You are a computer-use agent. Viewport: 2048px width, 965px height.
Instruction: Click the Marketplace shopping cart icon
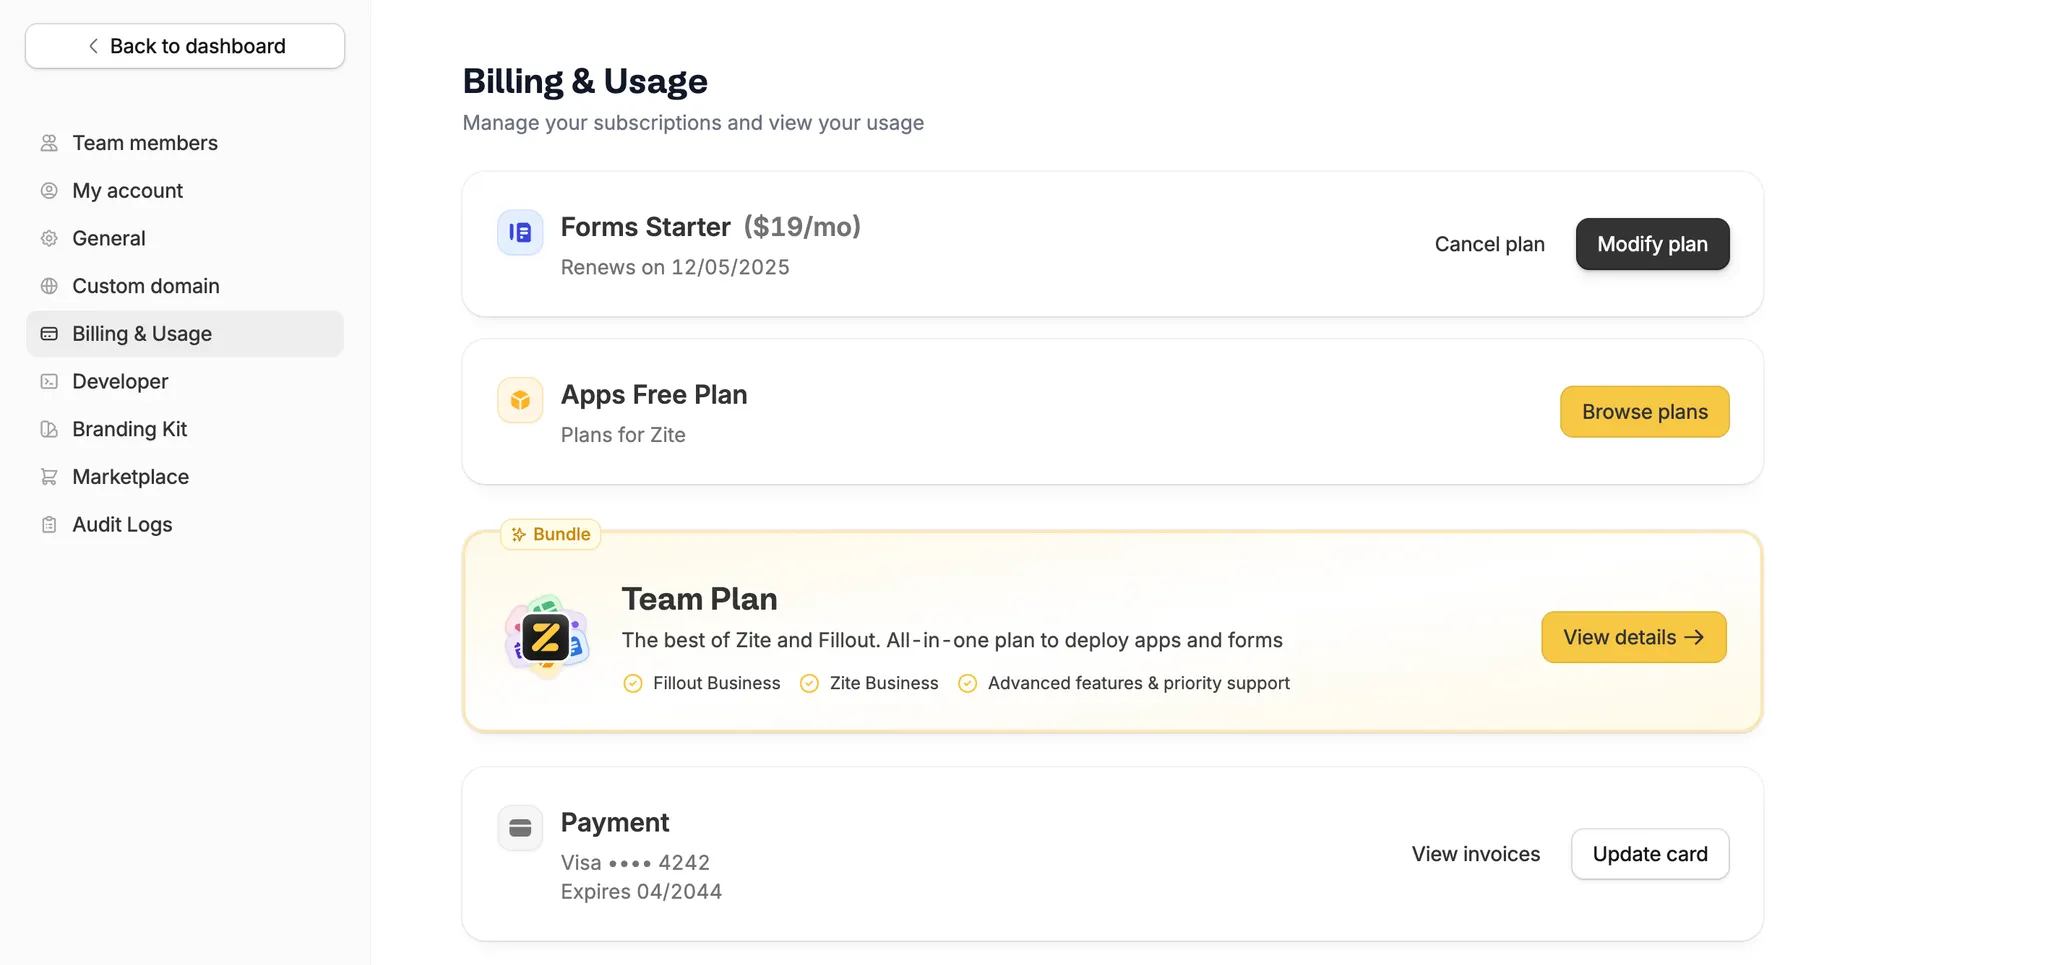point(49,476)
